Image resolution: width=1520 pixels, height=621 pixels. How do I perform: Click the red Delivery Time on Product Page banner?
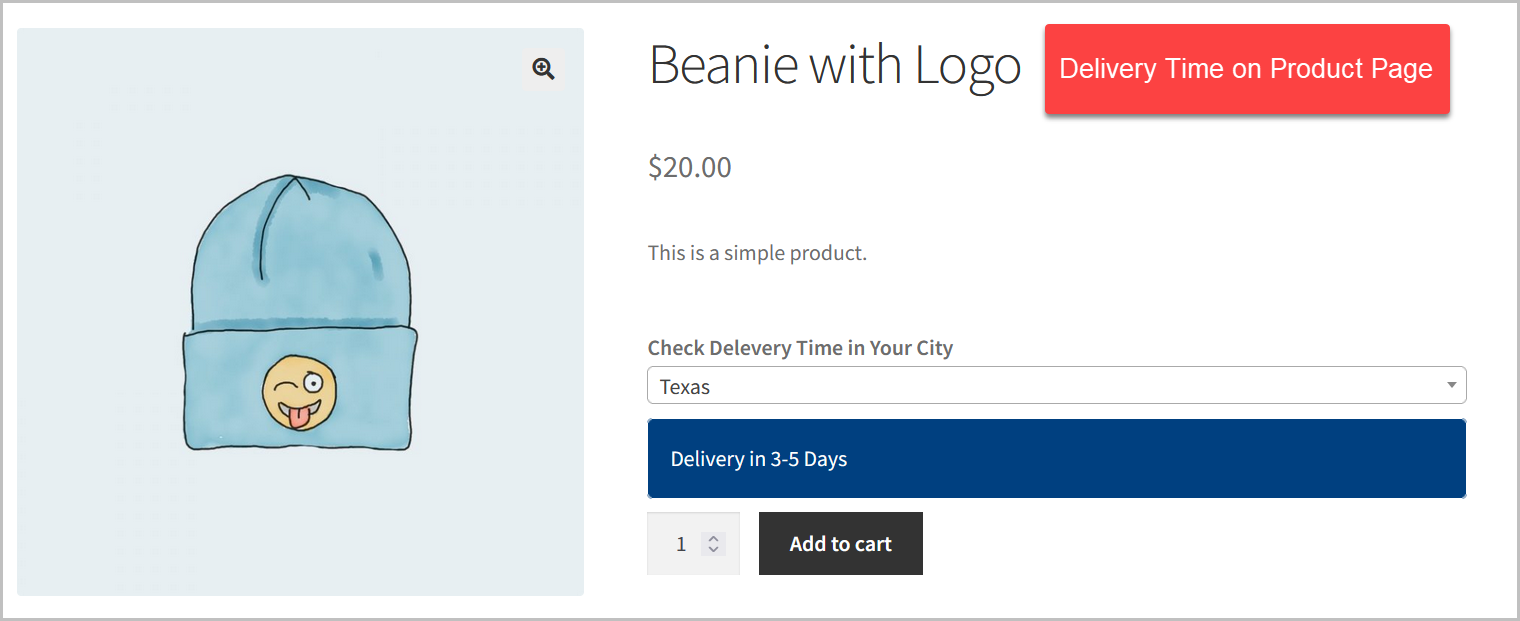point(1246,68)
